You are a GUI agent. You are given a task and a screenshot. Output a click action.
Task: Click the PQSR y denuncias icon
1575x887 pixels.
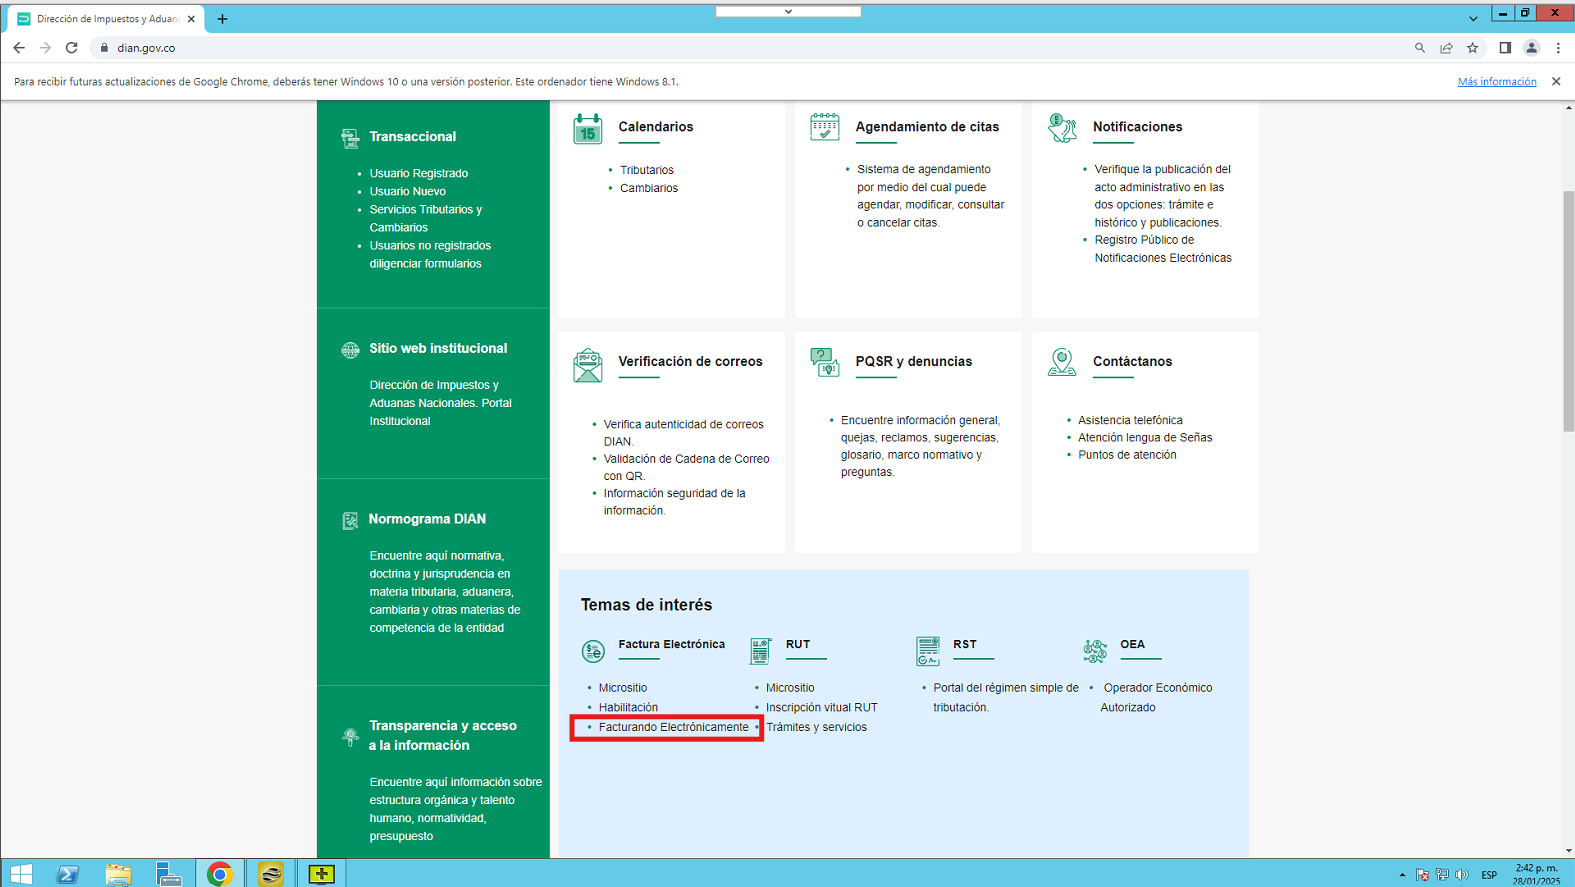click(825, 362)
